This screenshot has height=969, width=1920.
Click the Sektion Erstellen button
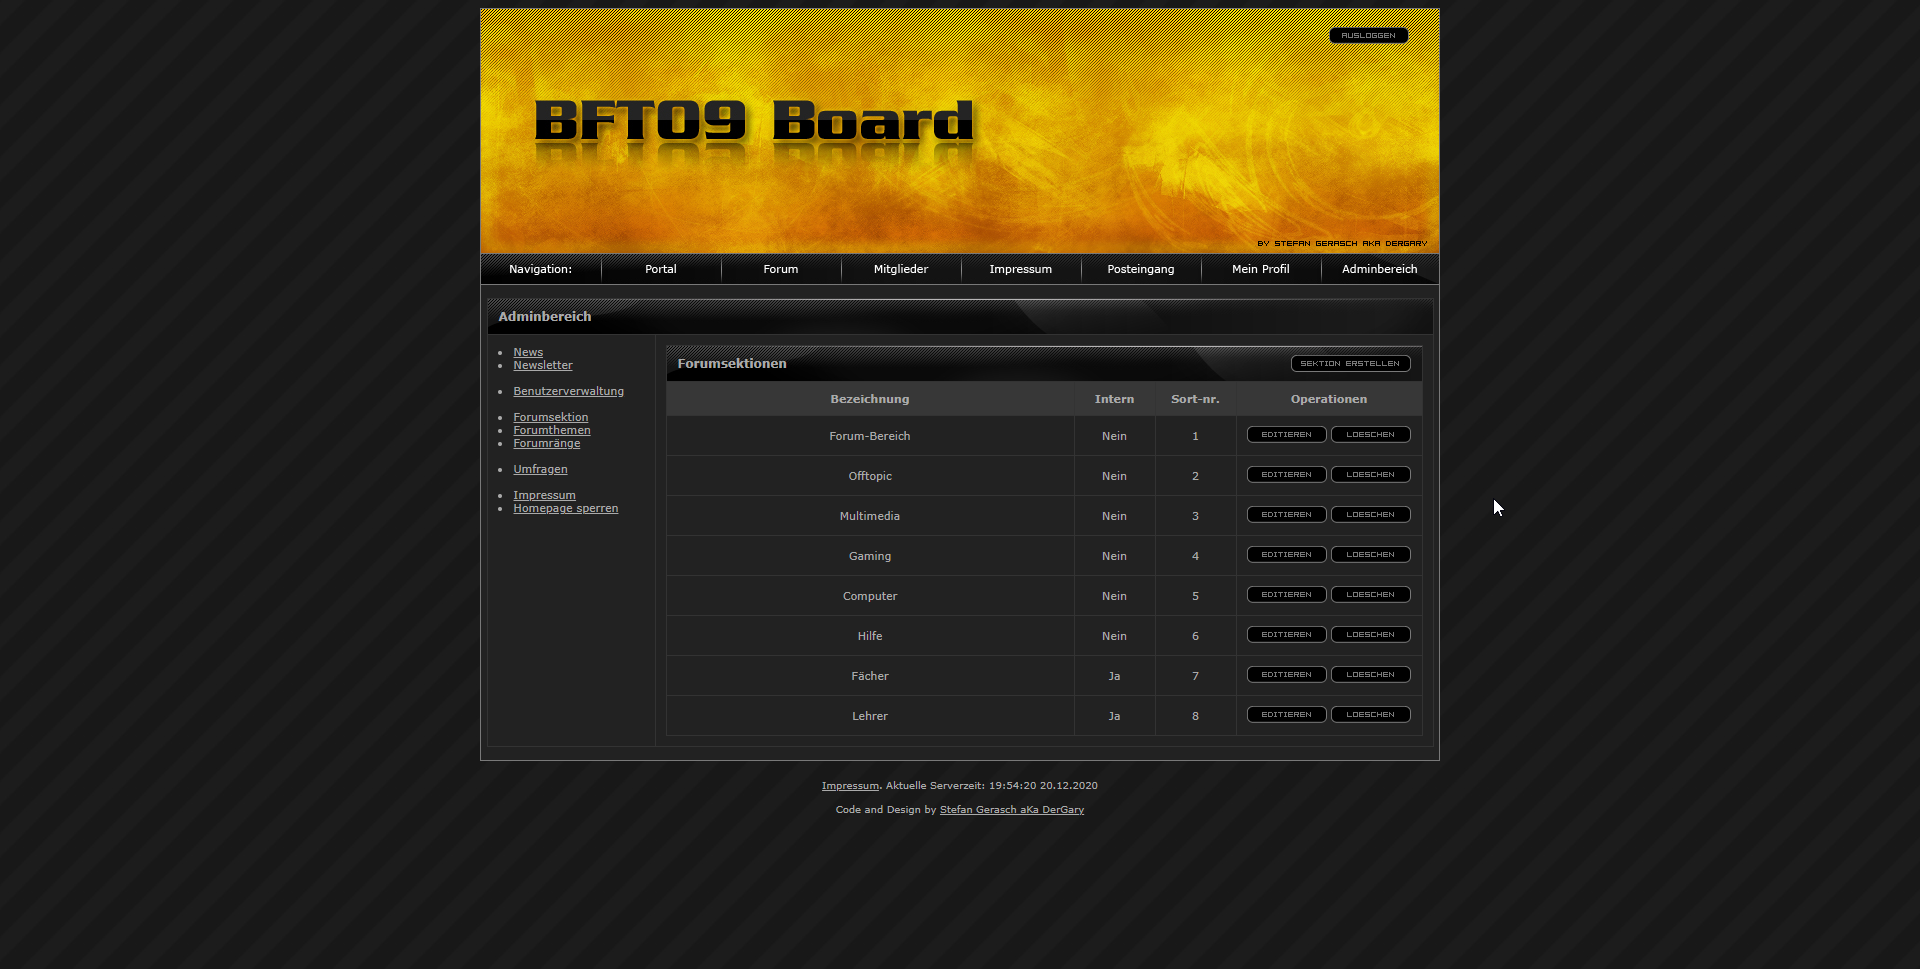(1350, 364)
